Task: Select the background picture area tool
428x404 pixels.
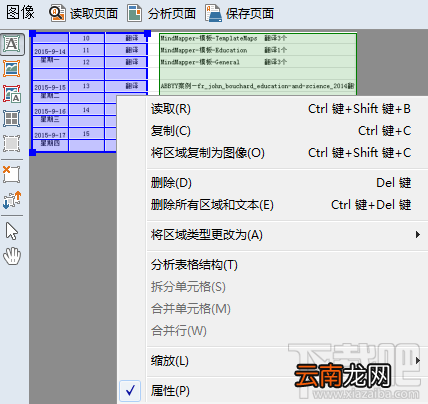Action: (12, 94)
